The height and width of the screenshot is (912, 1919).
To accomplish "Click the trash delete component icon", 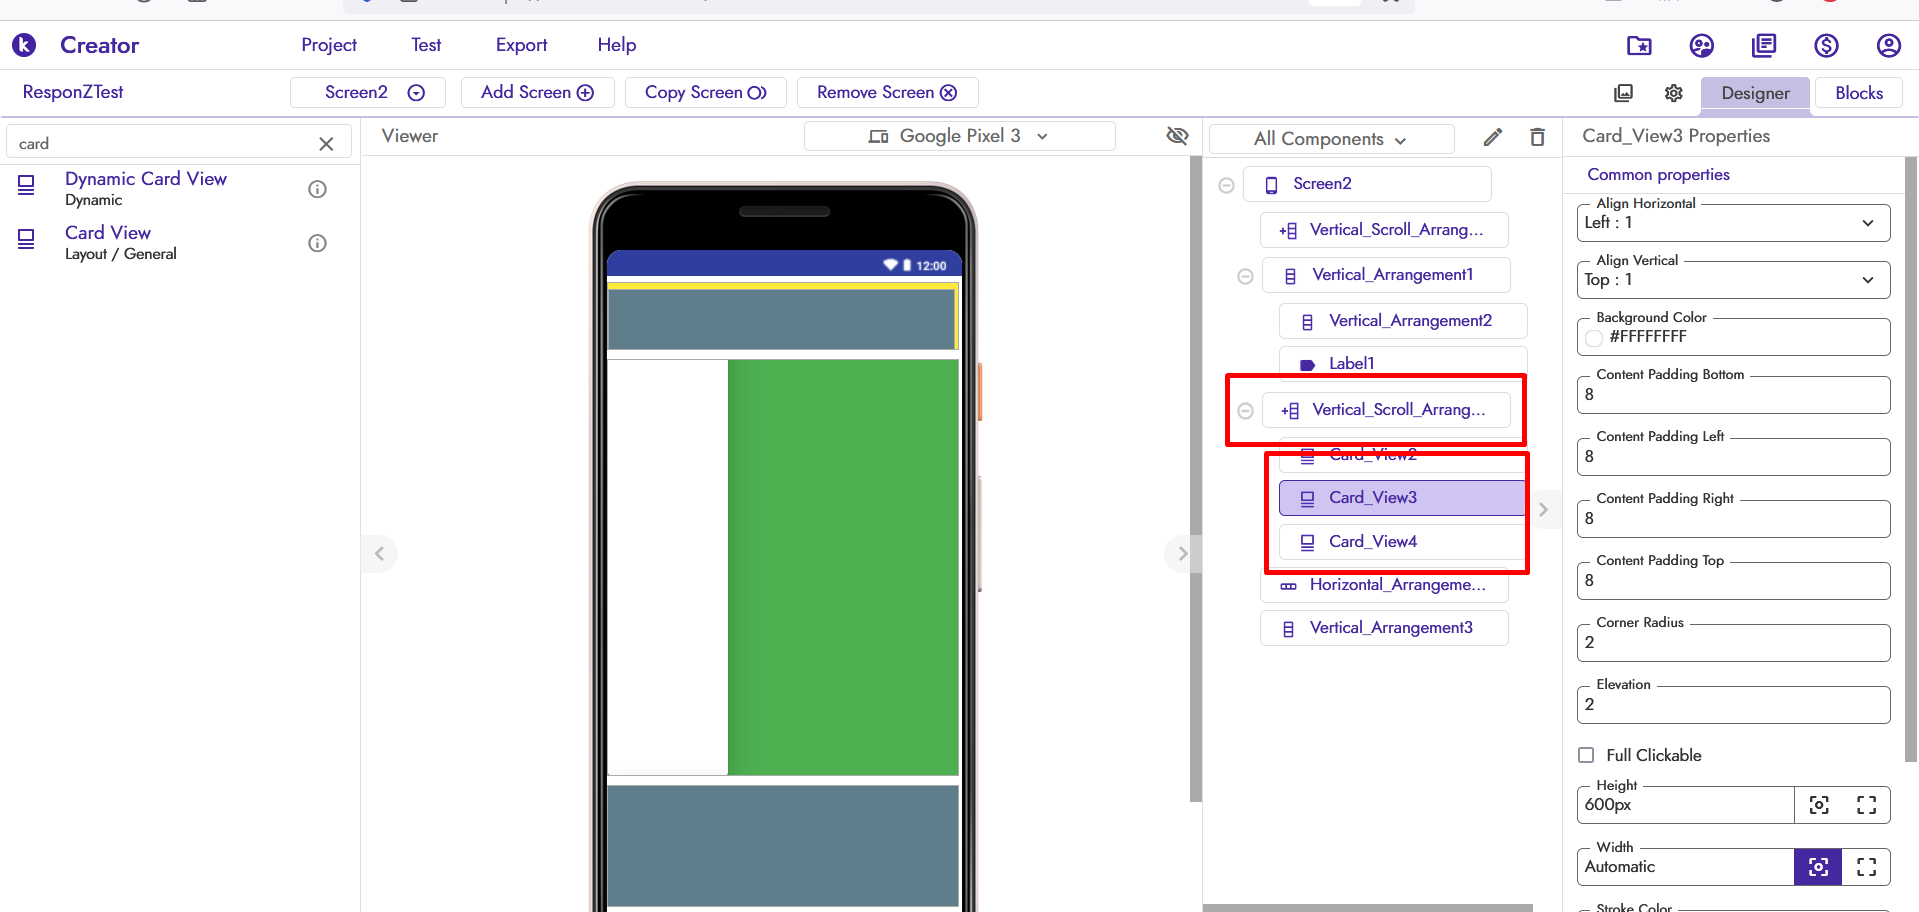I will click(x=1537, y=138).
